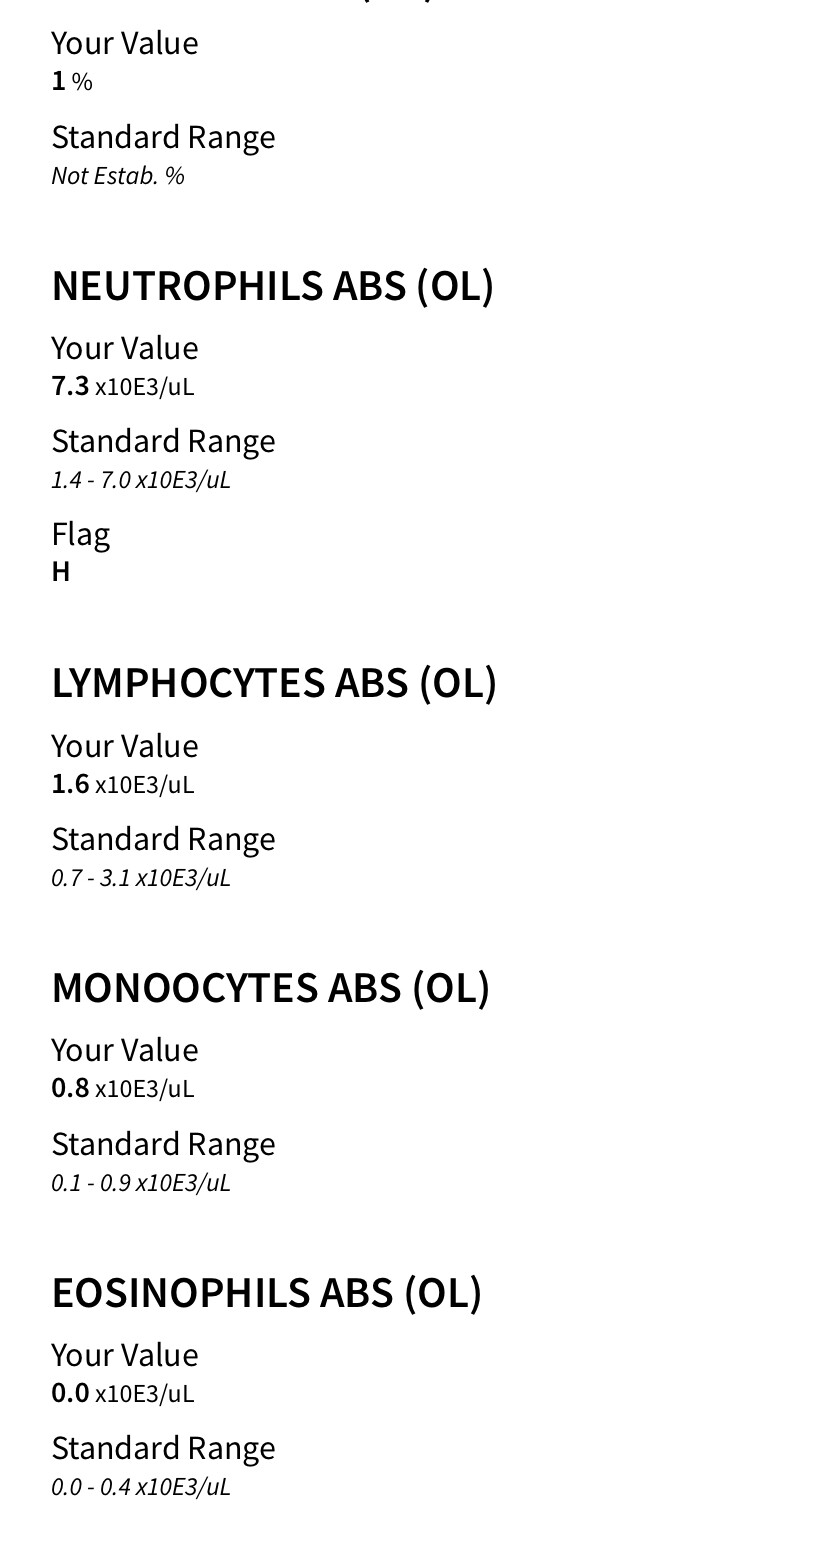This screenshot has width=815, height=1568.
Task: Select the Not Estab. % range text
Action: coord(118,176)
